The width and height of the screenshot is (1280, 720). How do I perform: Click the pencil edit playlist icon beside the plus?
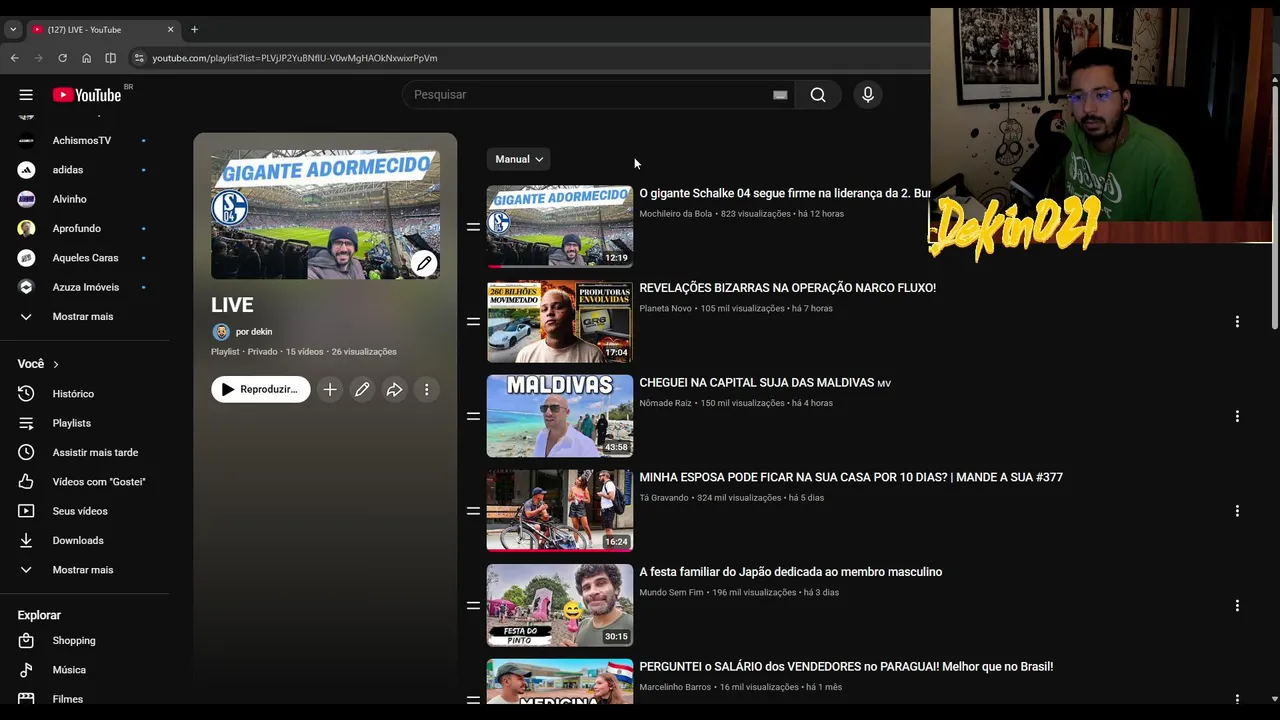362,389
